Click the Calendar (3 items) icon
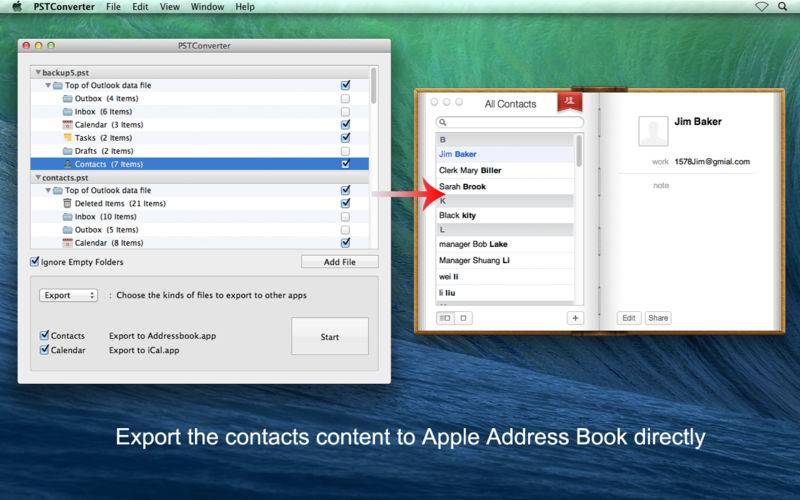The height and width of the screenshot is (500, 800). pyautogui.click(x=67, y=124)
